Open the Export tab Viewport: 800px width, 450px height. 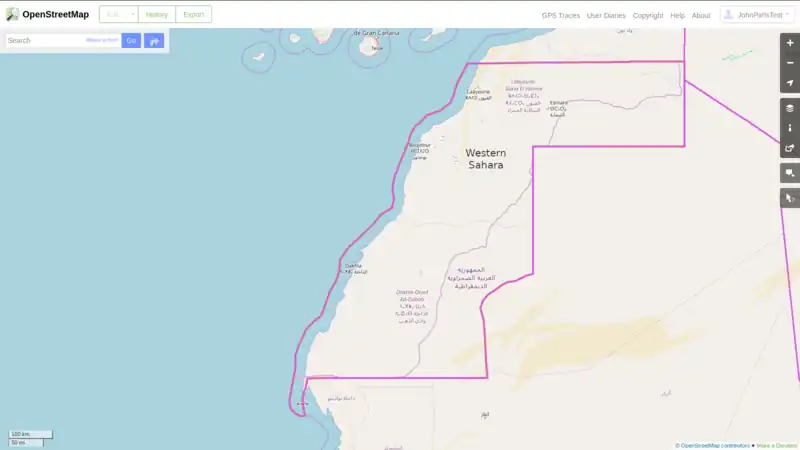click(193, 15)
